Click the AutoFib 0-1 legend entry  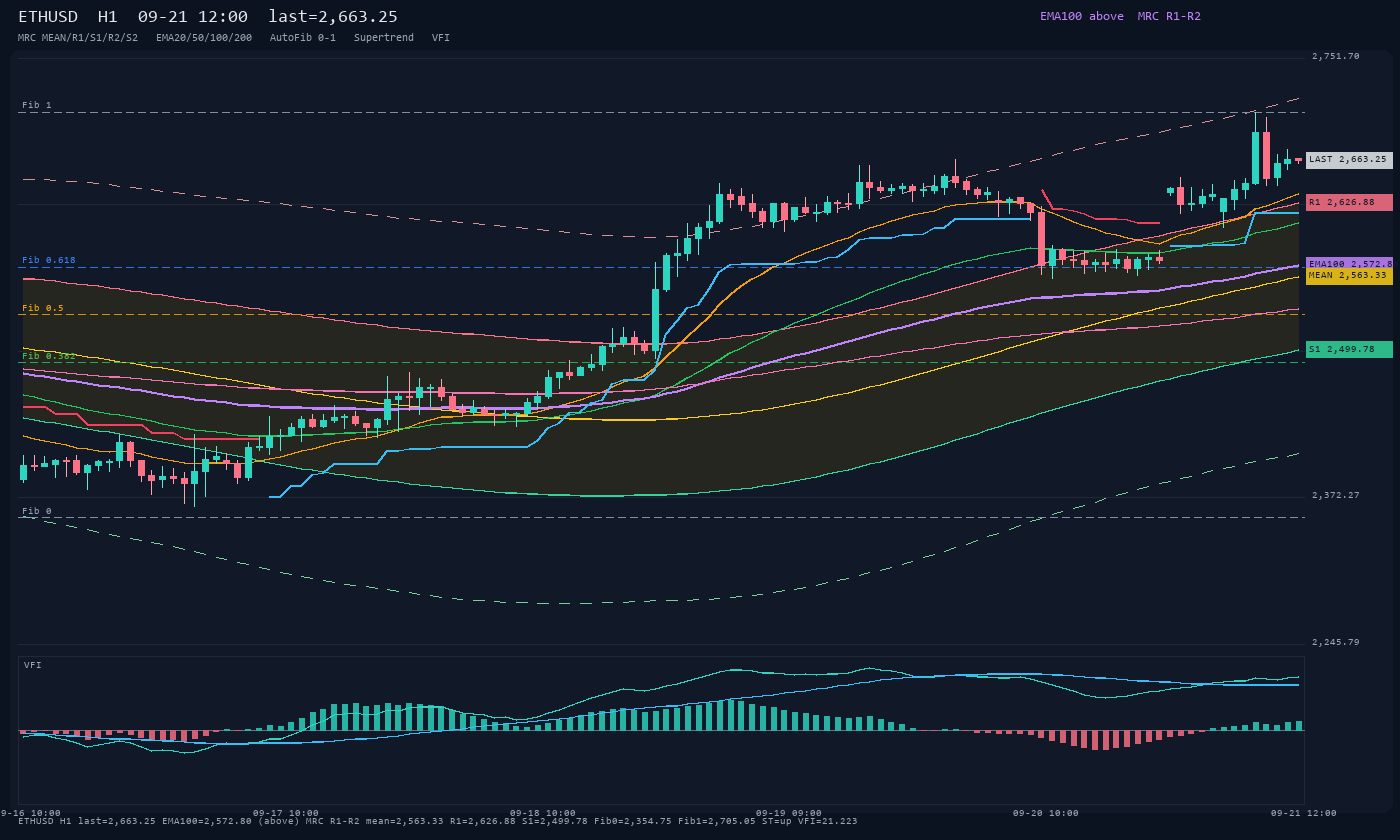click(x=303, y=37)
